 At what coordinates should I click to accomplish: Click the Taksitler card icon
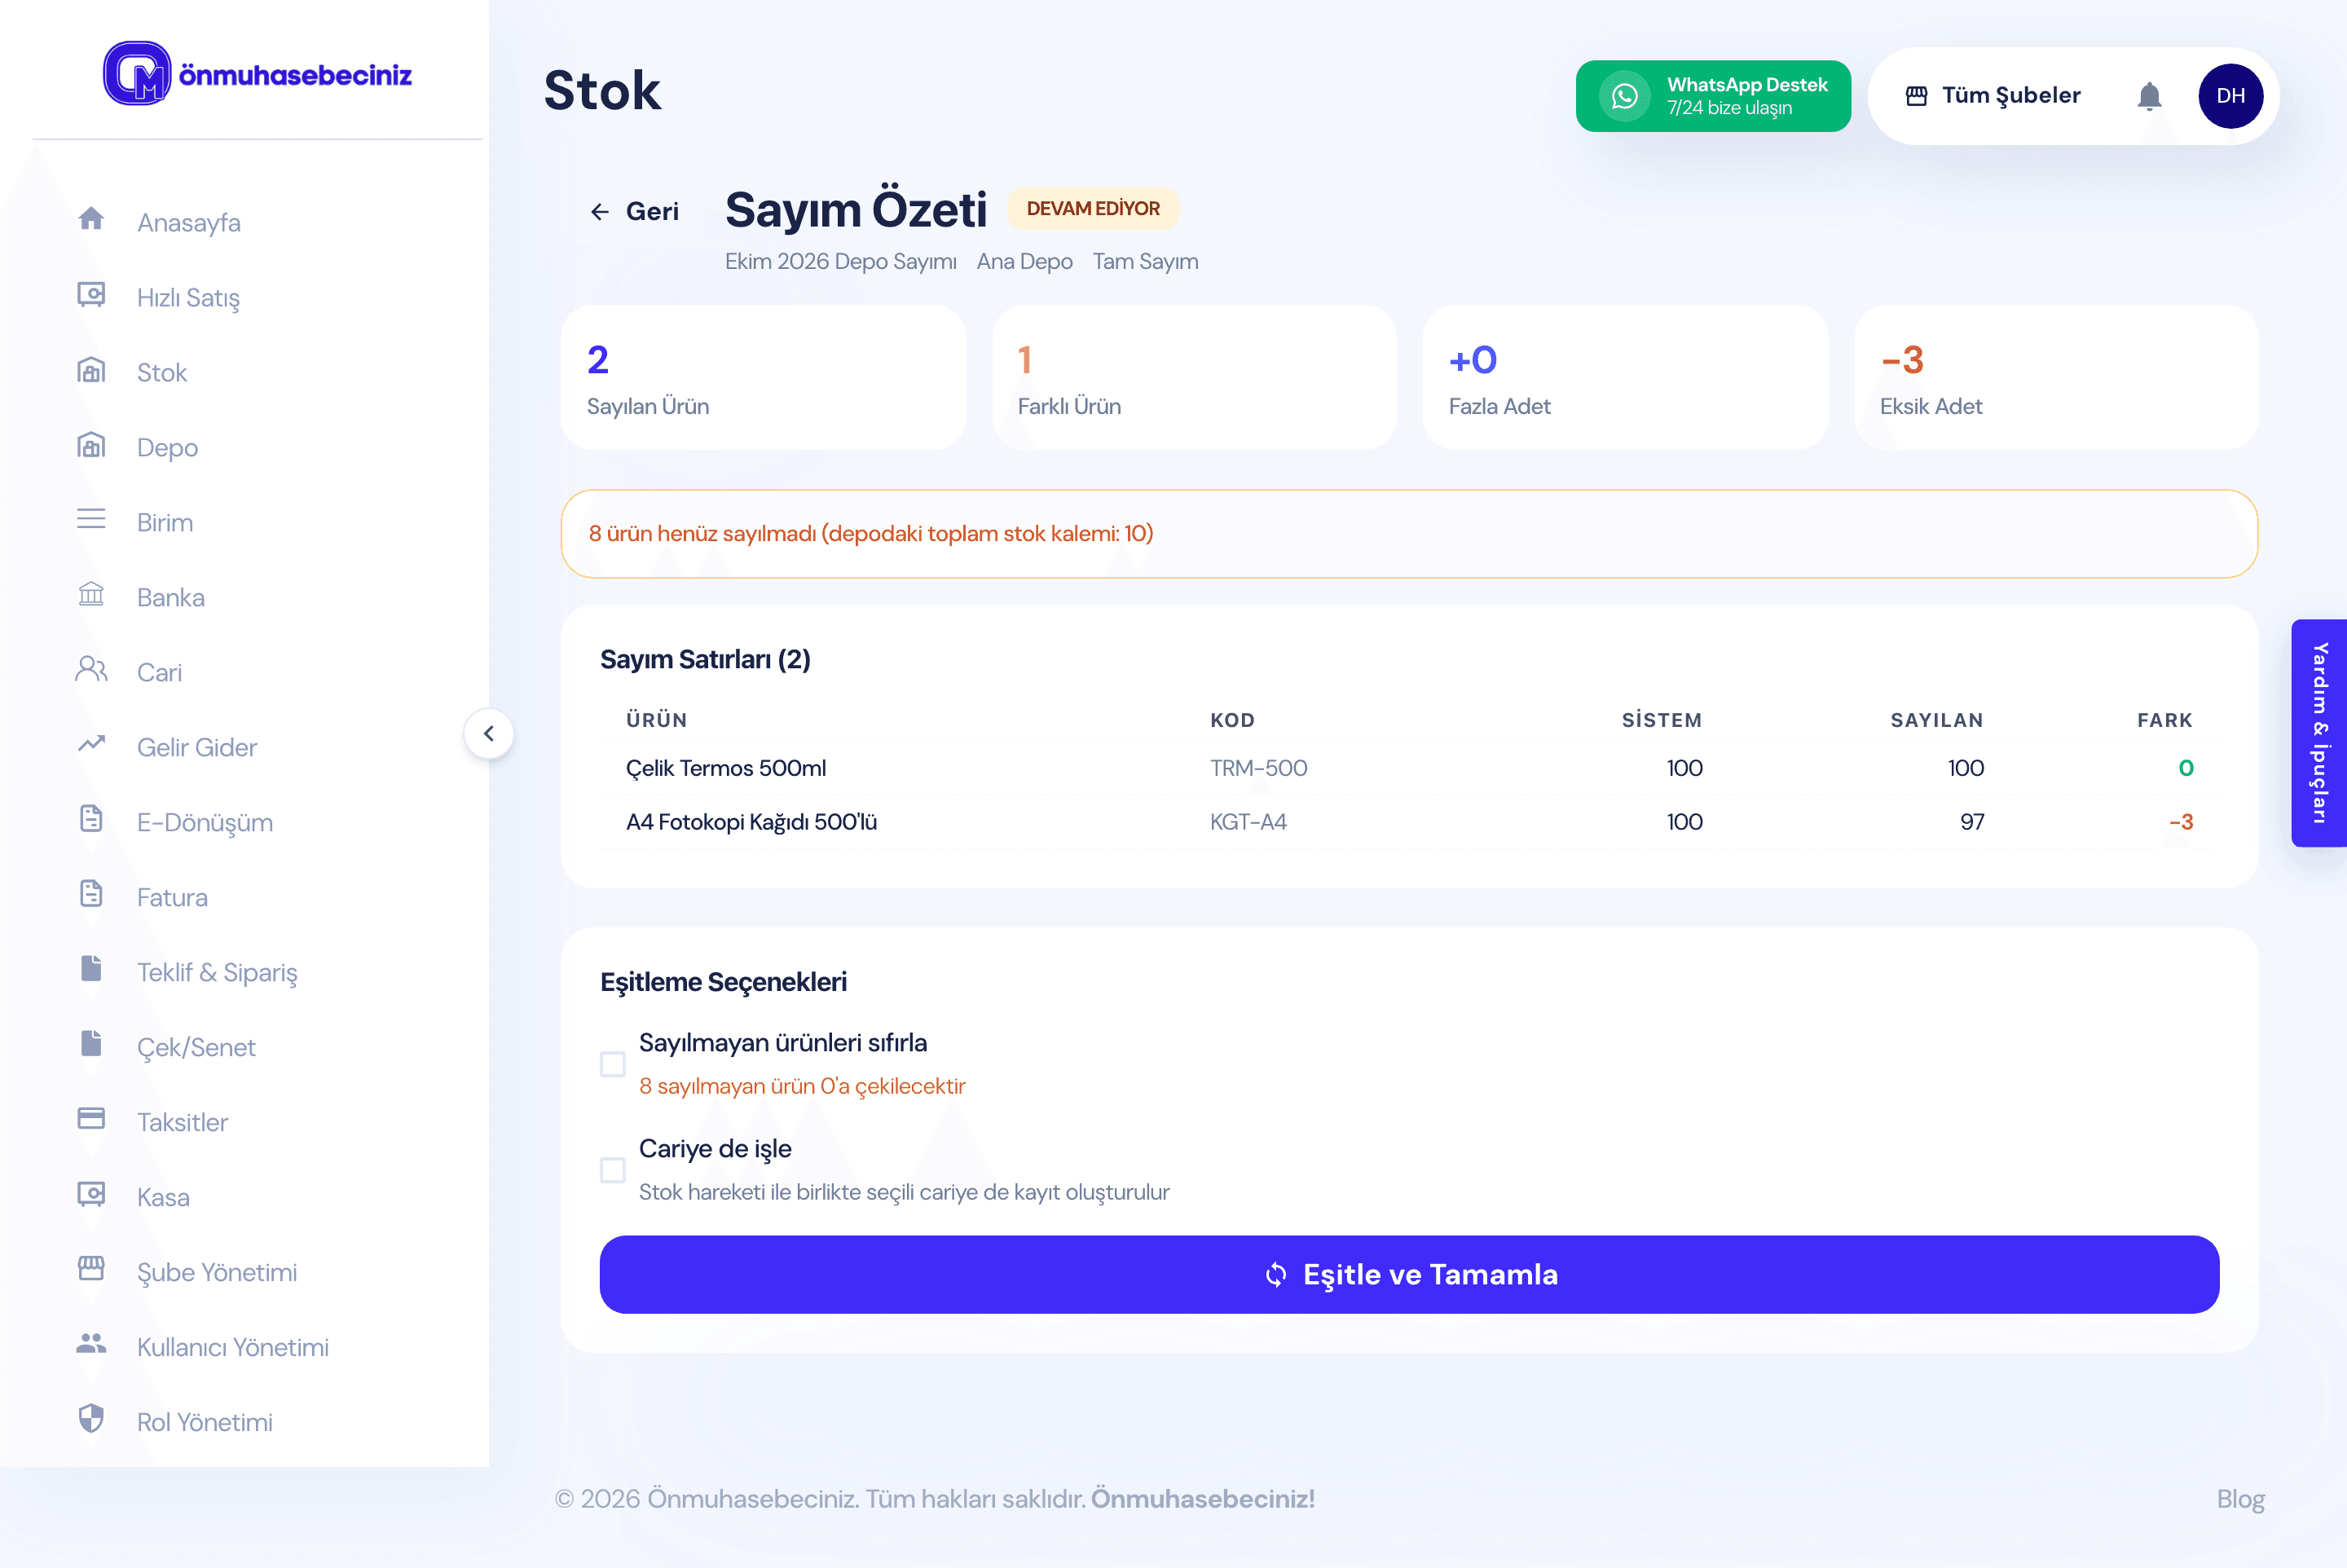tap(91, 1118)
